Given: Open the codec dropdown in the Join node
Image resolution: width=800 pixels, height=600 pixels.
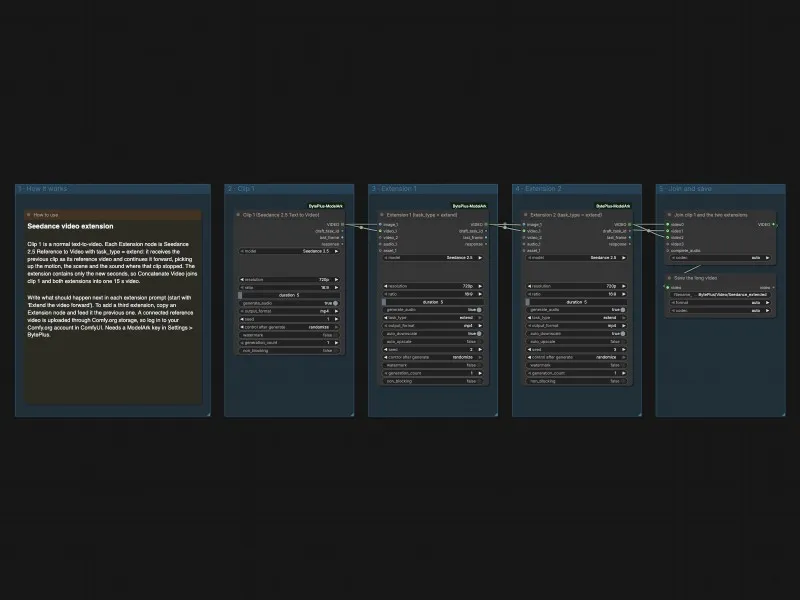Looking at the screenshot, I should point(720,258).
